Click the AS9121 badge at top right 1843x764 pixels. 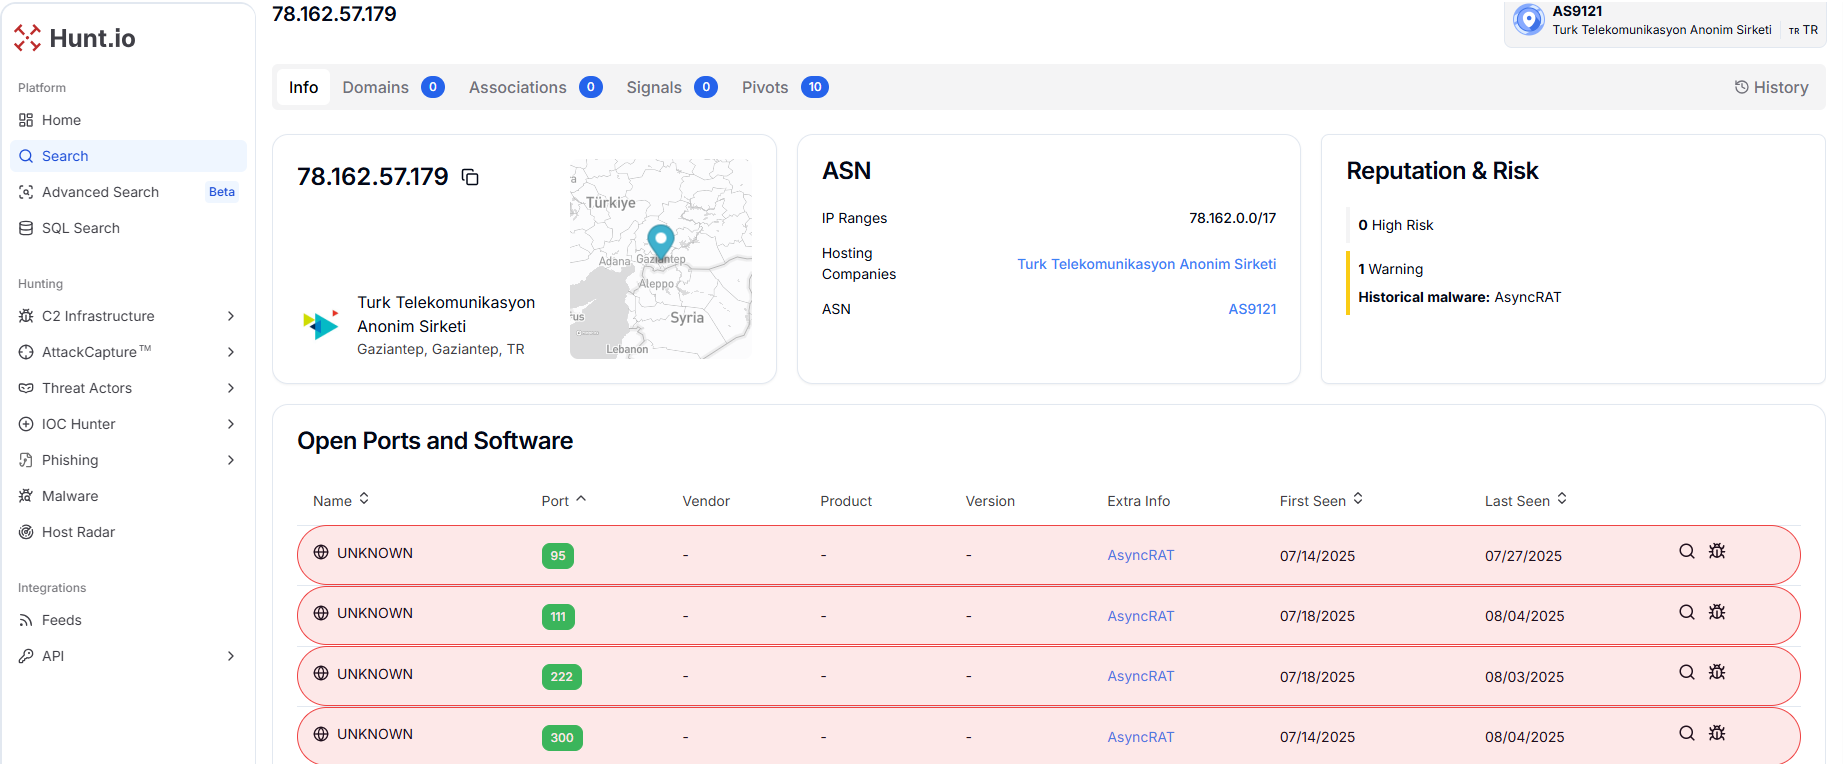(1665, 21)
